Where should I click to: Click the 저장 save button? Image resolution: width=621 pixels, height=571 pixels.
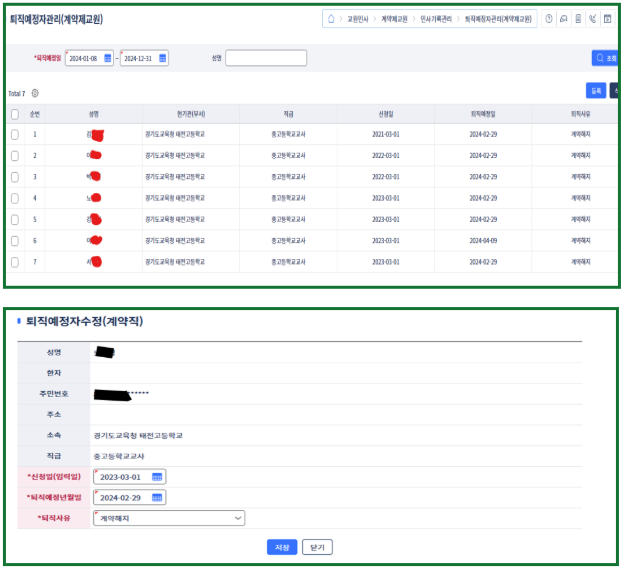coord(282,547)
